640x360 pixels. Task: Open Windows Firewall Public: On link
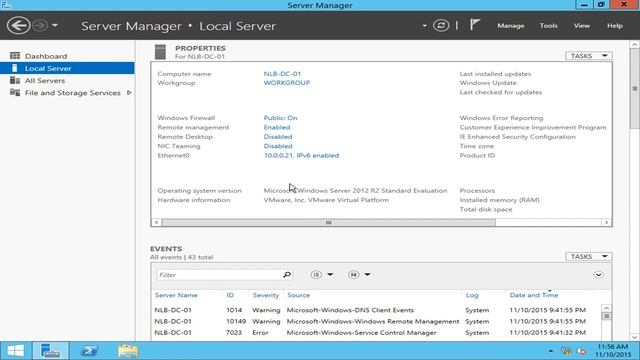point(280,118)
